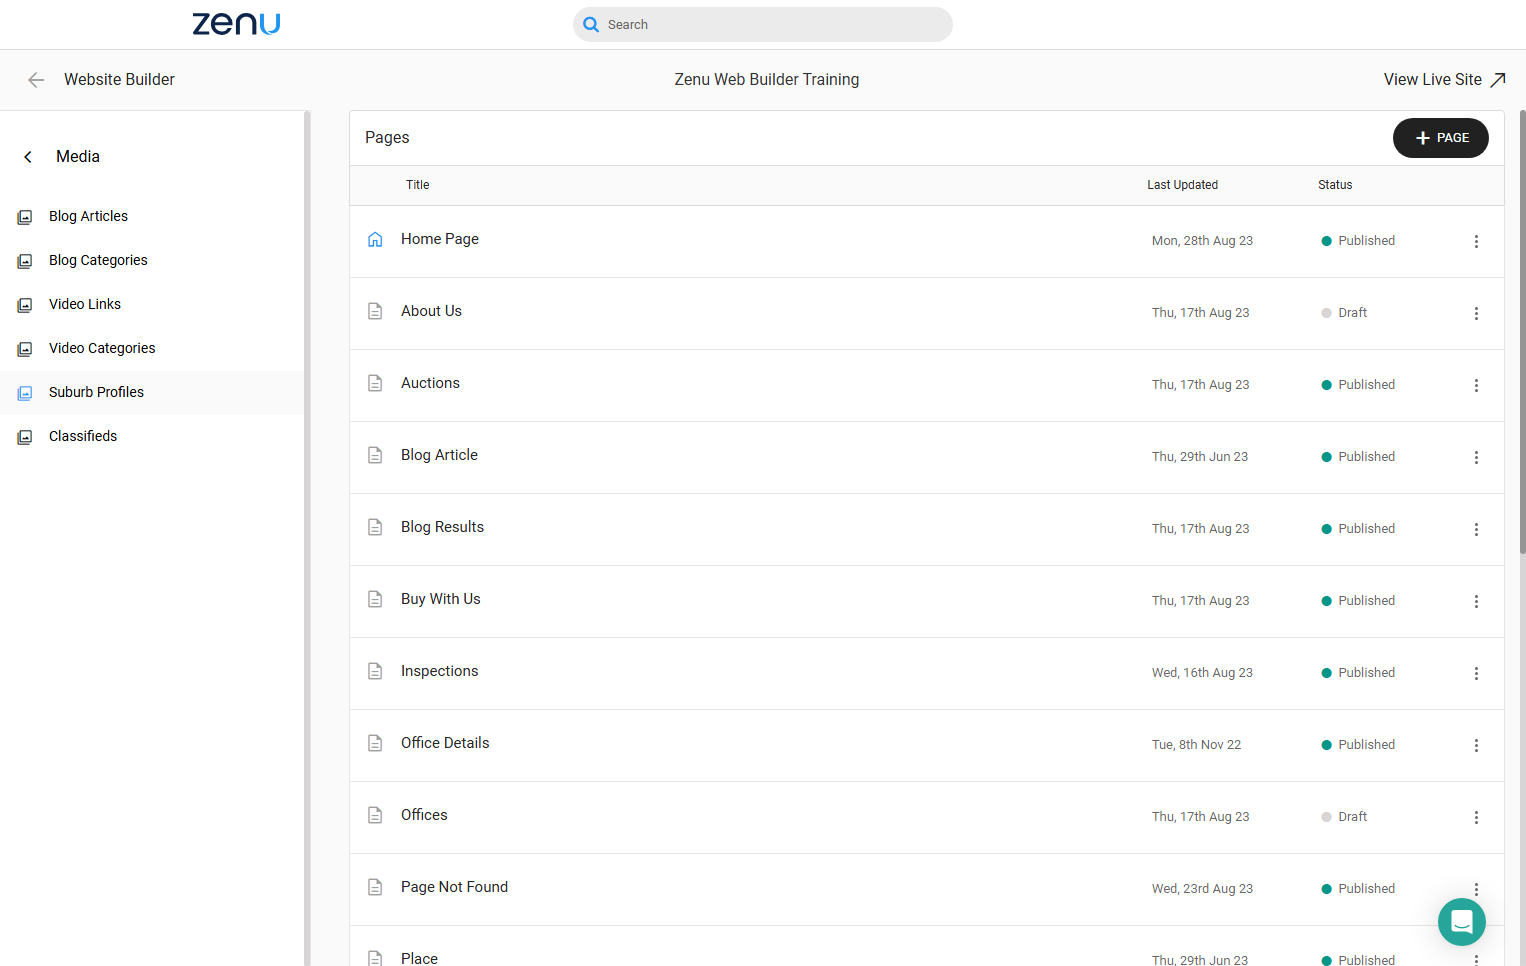Open the Home Page entry
This screenshot has height=966, width=1526.
(440, 239)
